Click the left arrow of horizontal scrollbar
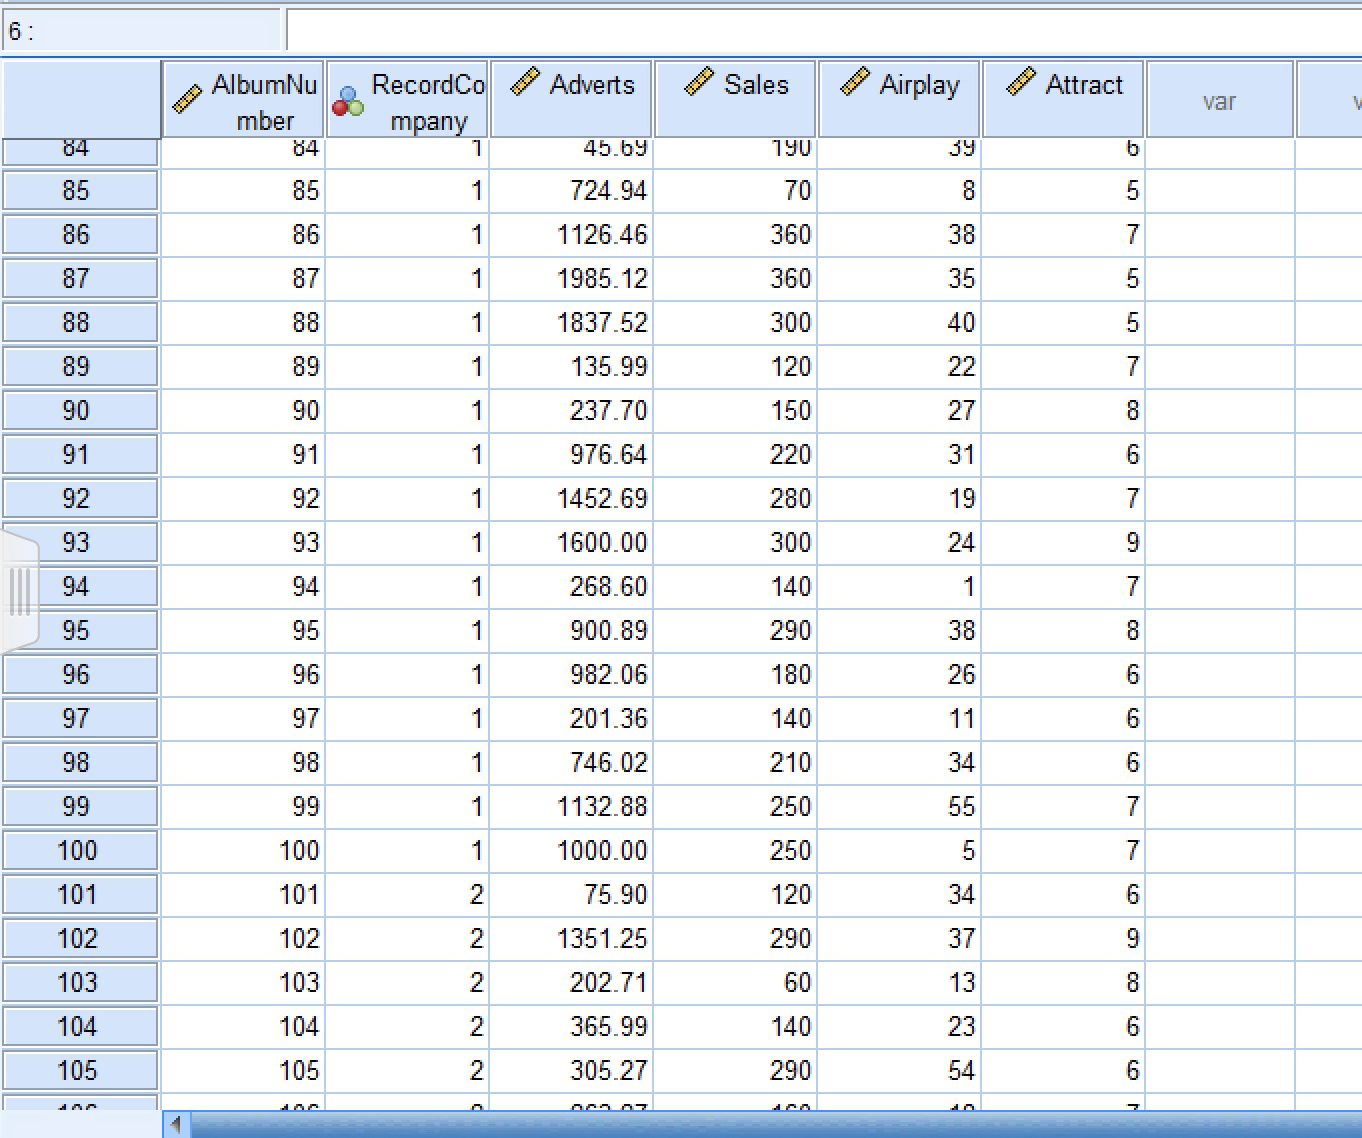 177,1124
